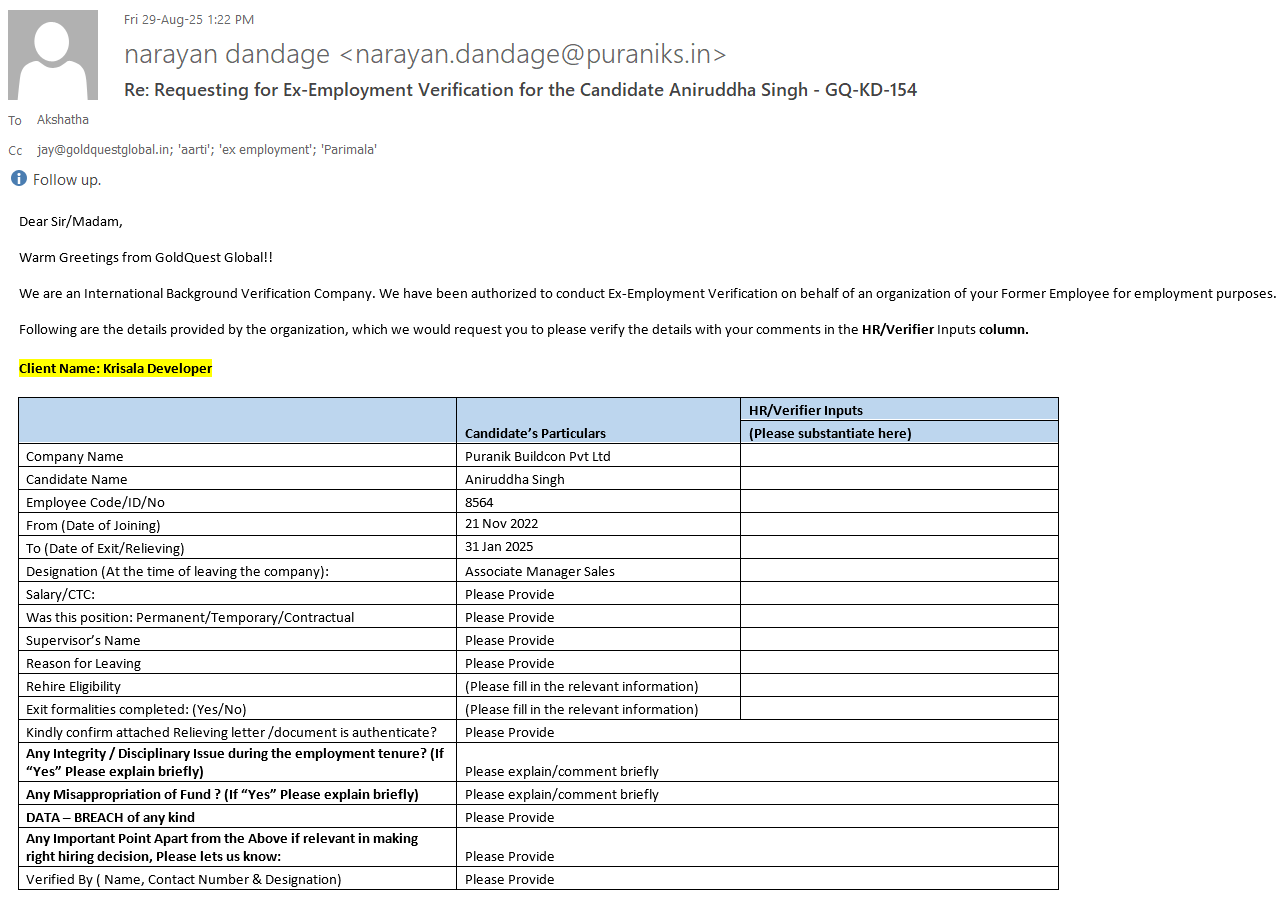Click HR input cell for Company Name

(x=898, y=456)
